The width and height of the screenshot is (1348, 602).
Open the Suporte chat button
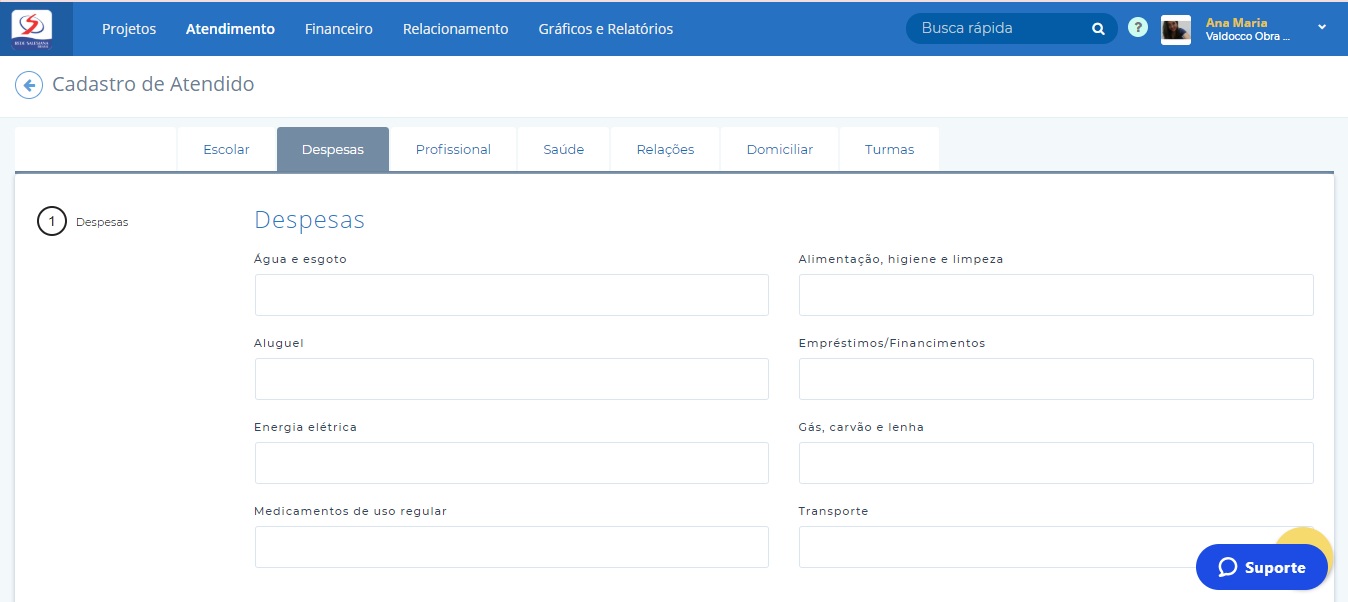coord(1261,567)
